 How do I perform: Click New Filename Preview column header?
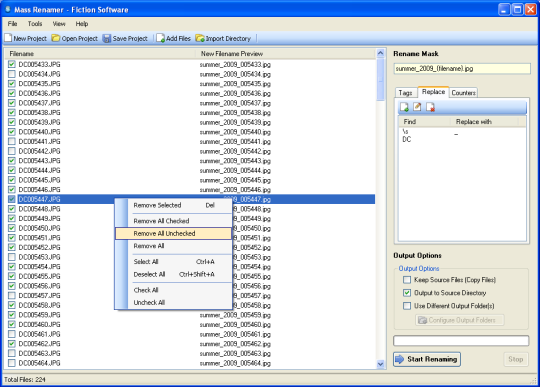tap(285, 54)
